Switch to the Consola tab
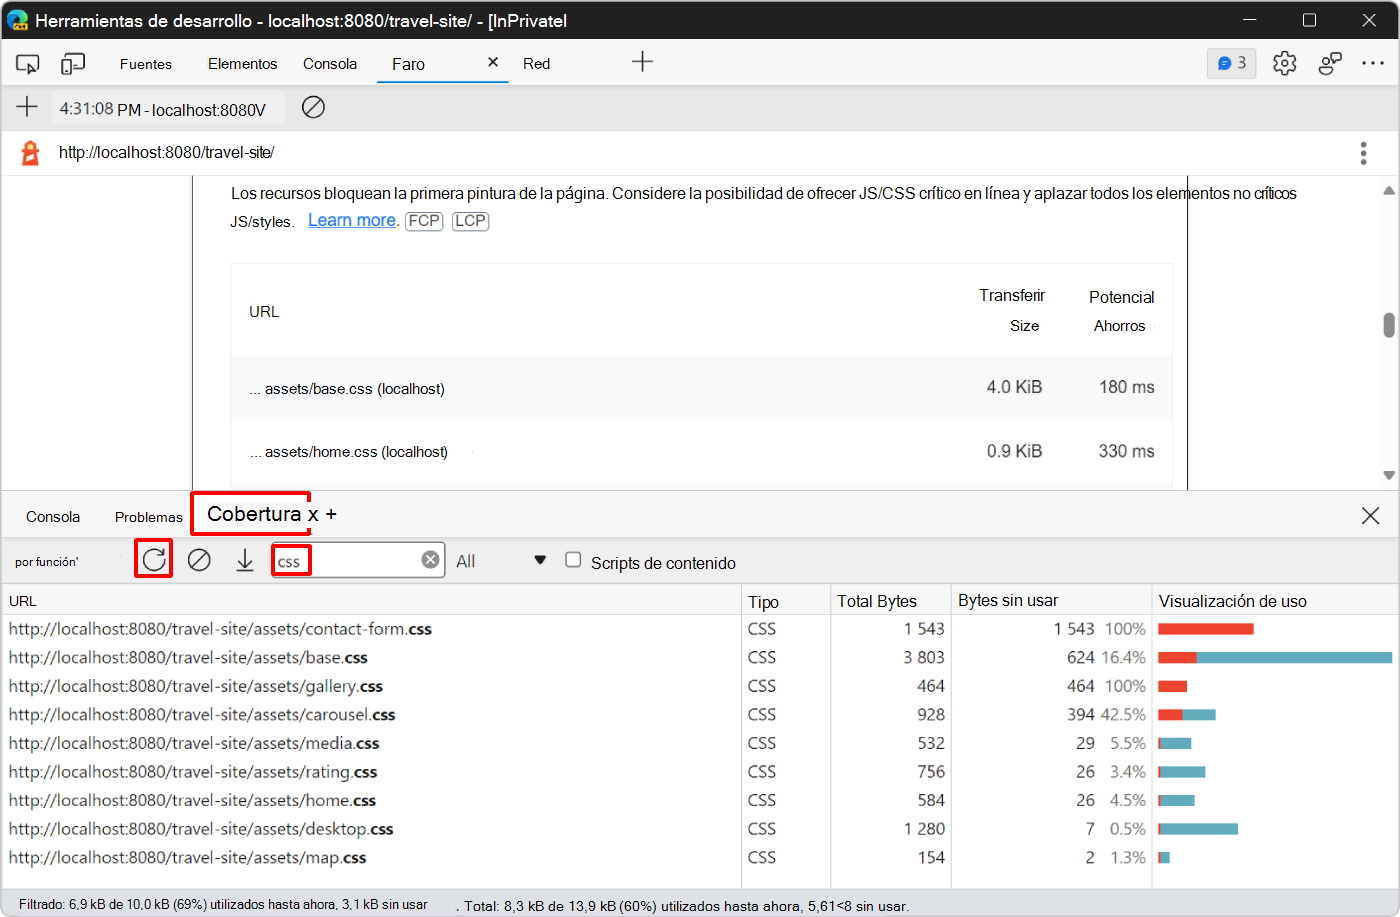Screen dimensions: 1400x917 [330, 64]
